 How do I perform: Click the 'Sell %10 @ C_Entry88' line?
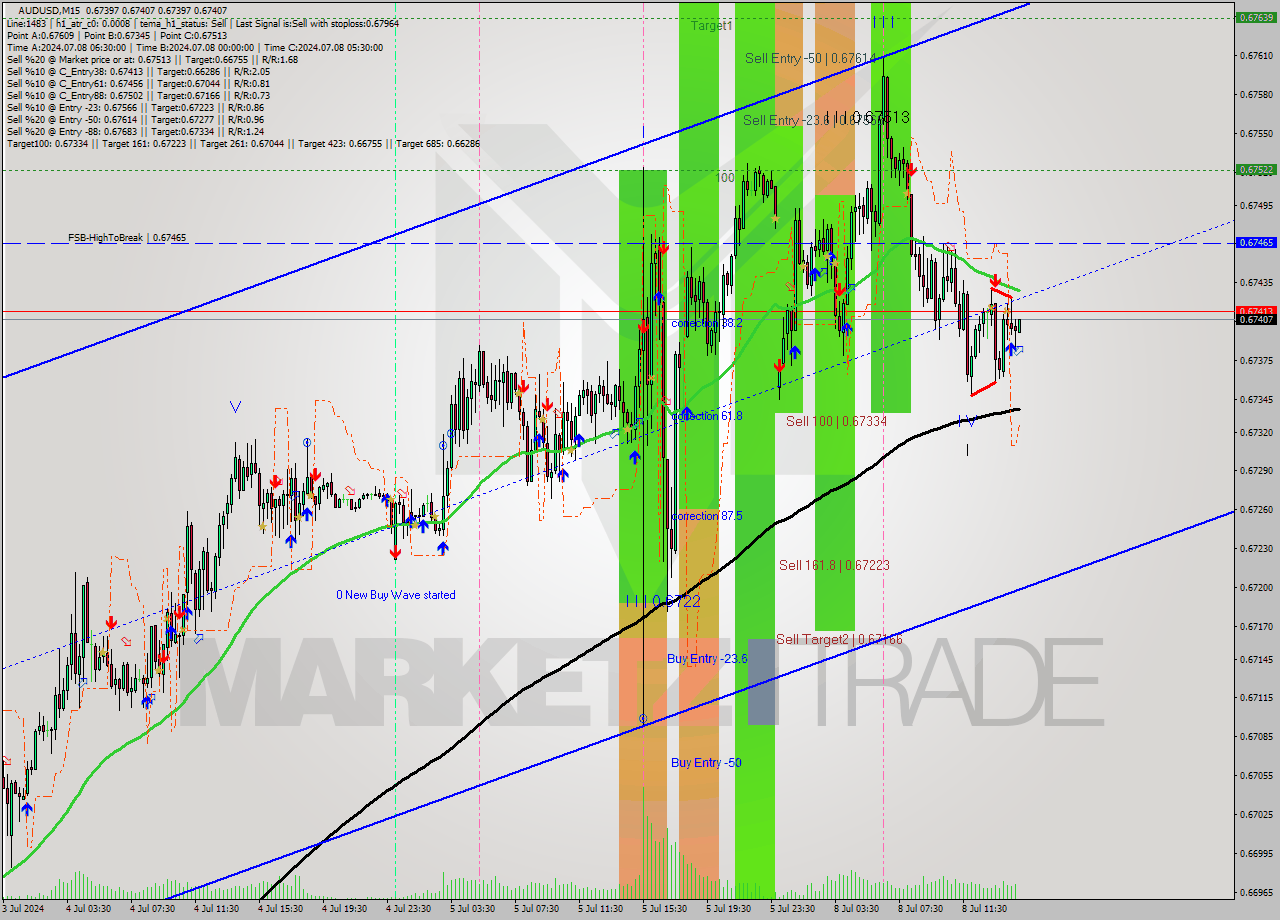click(138, 95)
